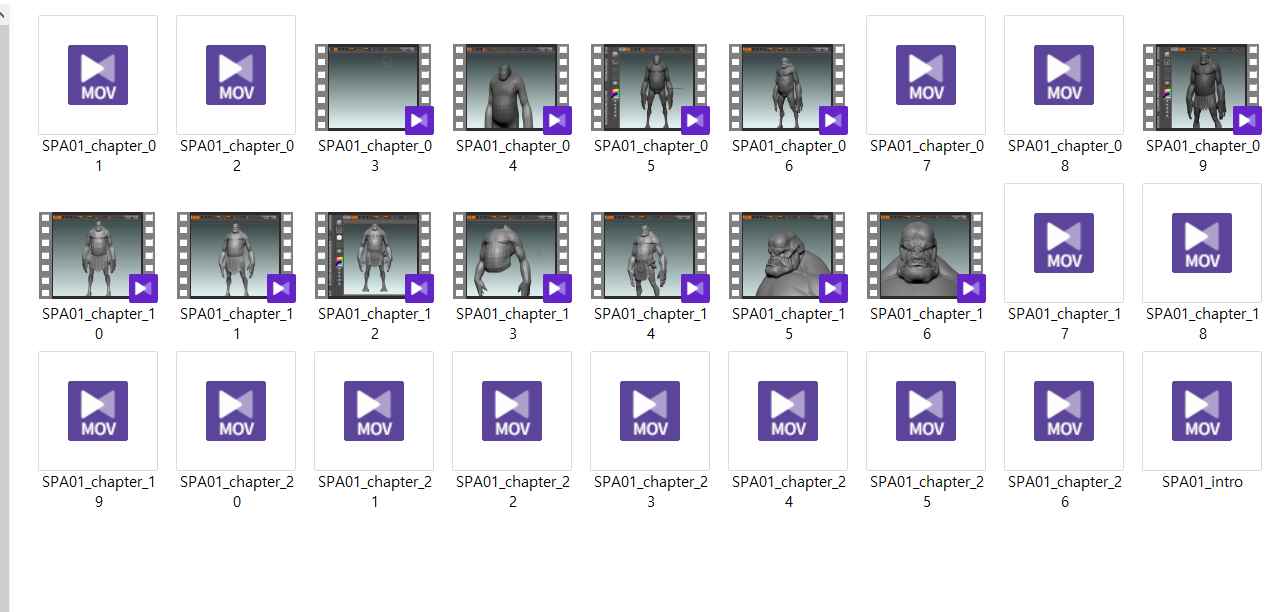Click the file name SPA01_chapter_16
Viewport: 1272px width, 612px height.
[926, 324]
